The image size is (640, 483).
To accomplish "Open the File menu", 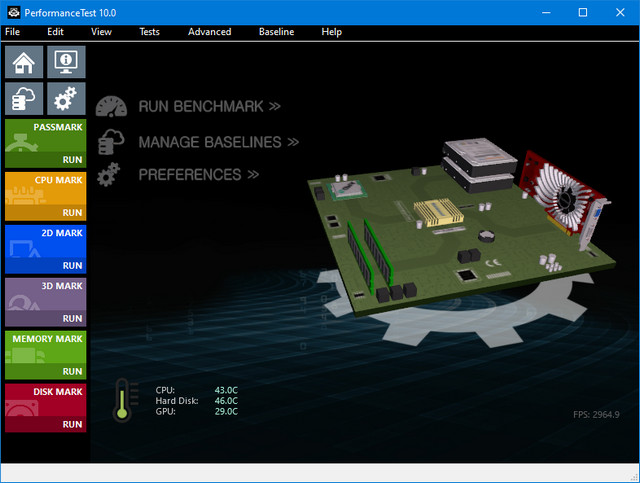I will tap(12, 32).
